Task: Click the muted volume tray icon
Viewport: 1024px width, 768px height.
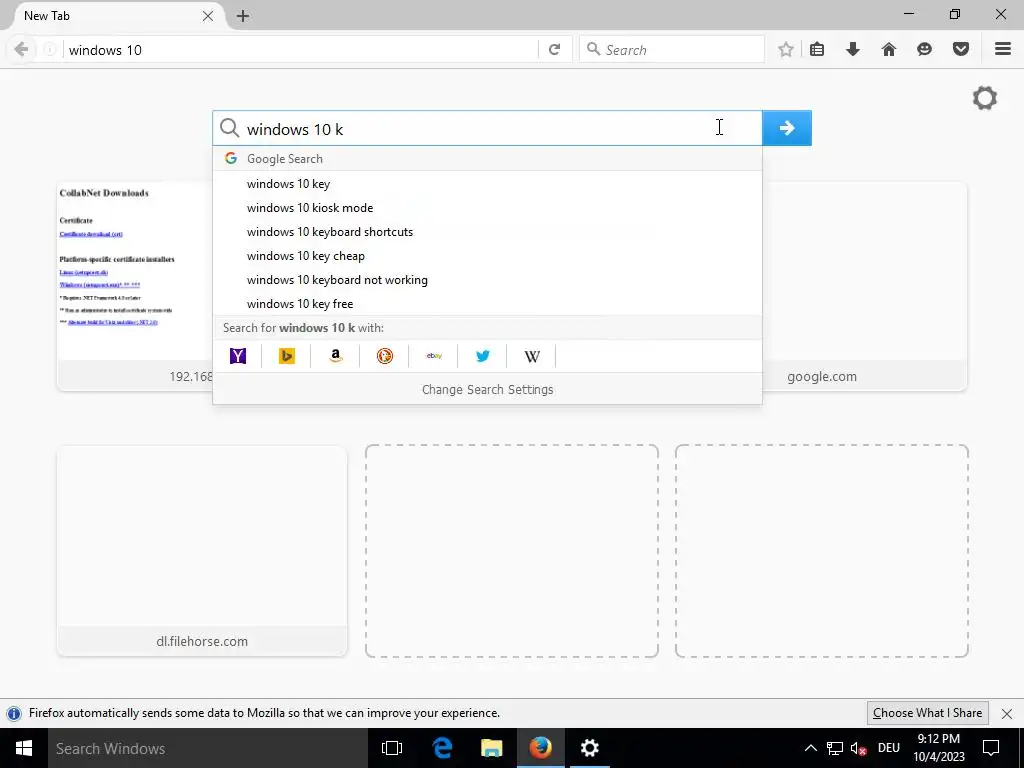Action: click(859, 748)
